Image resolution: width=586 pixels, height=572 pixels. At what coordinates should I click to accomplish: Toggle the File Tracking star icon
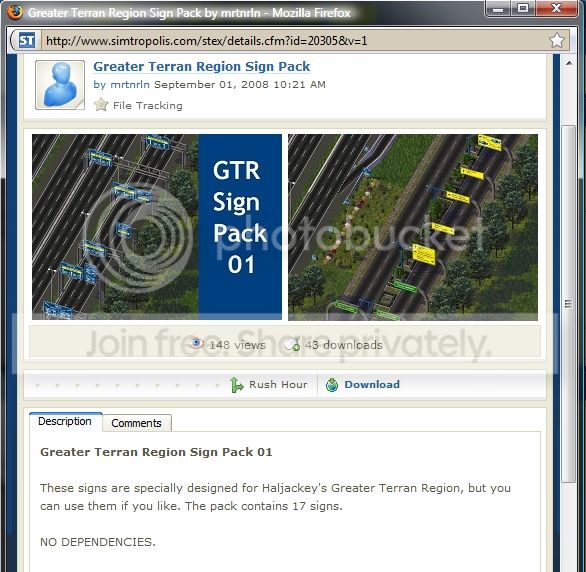click(x=101, y=105)
